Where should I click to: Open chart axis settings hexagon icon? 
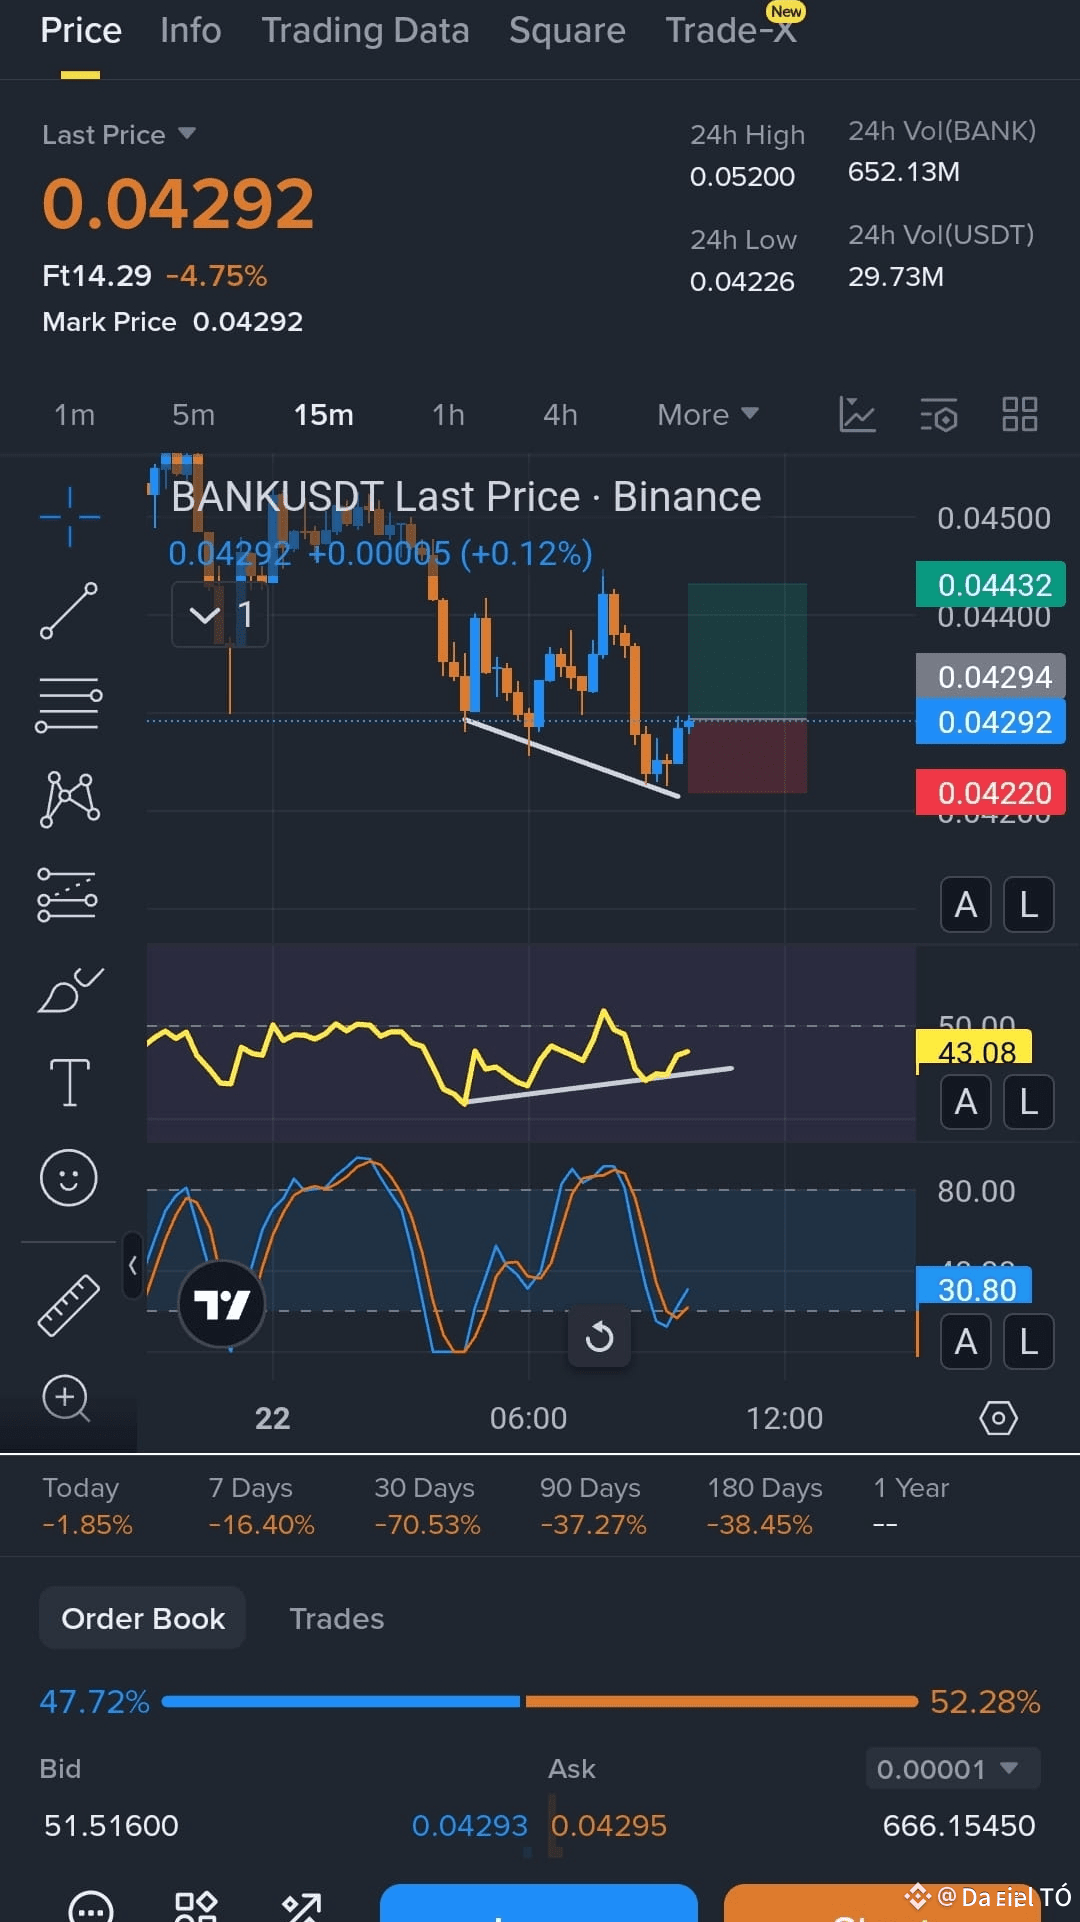point(998,1418)
